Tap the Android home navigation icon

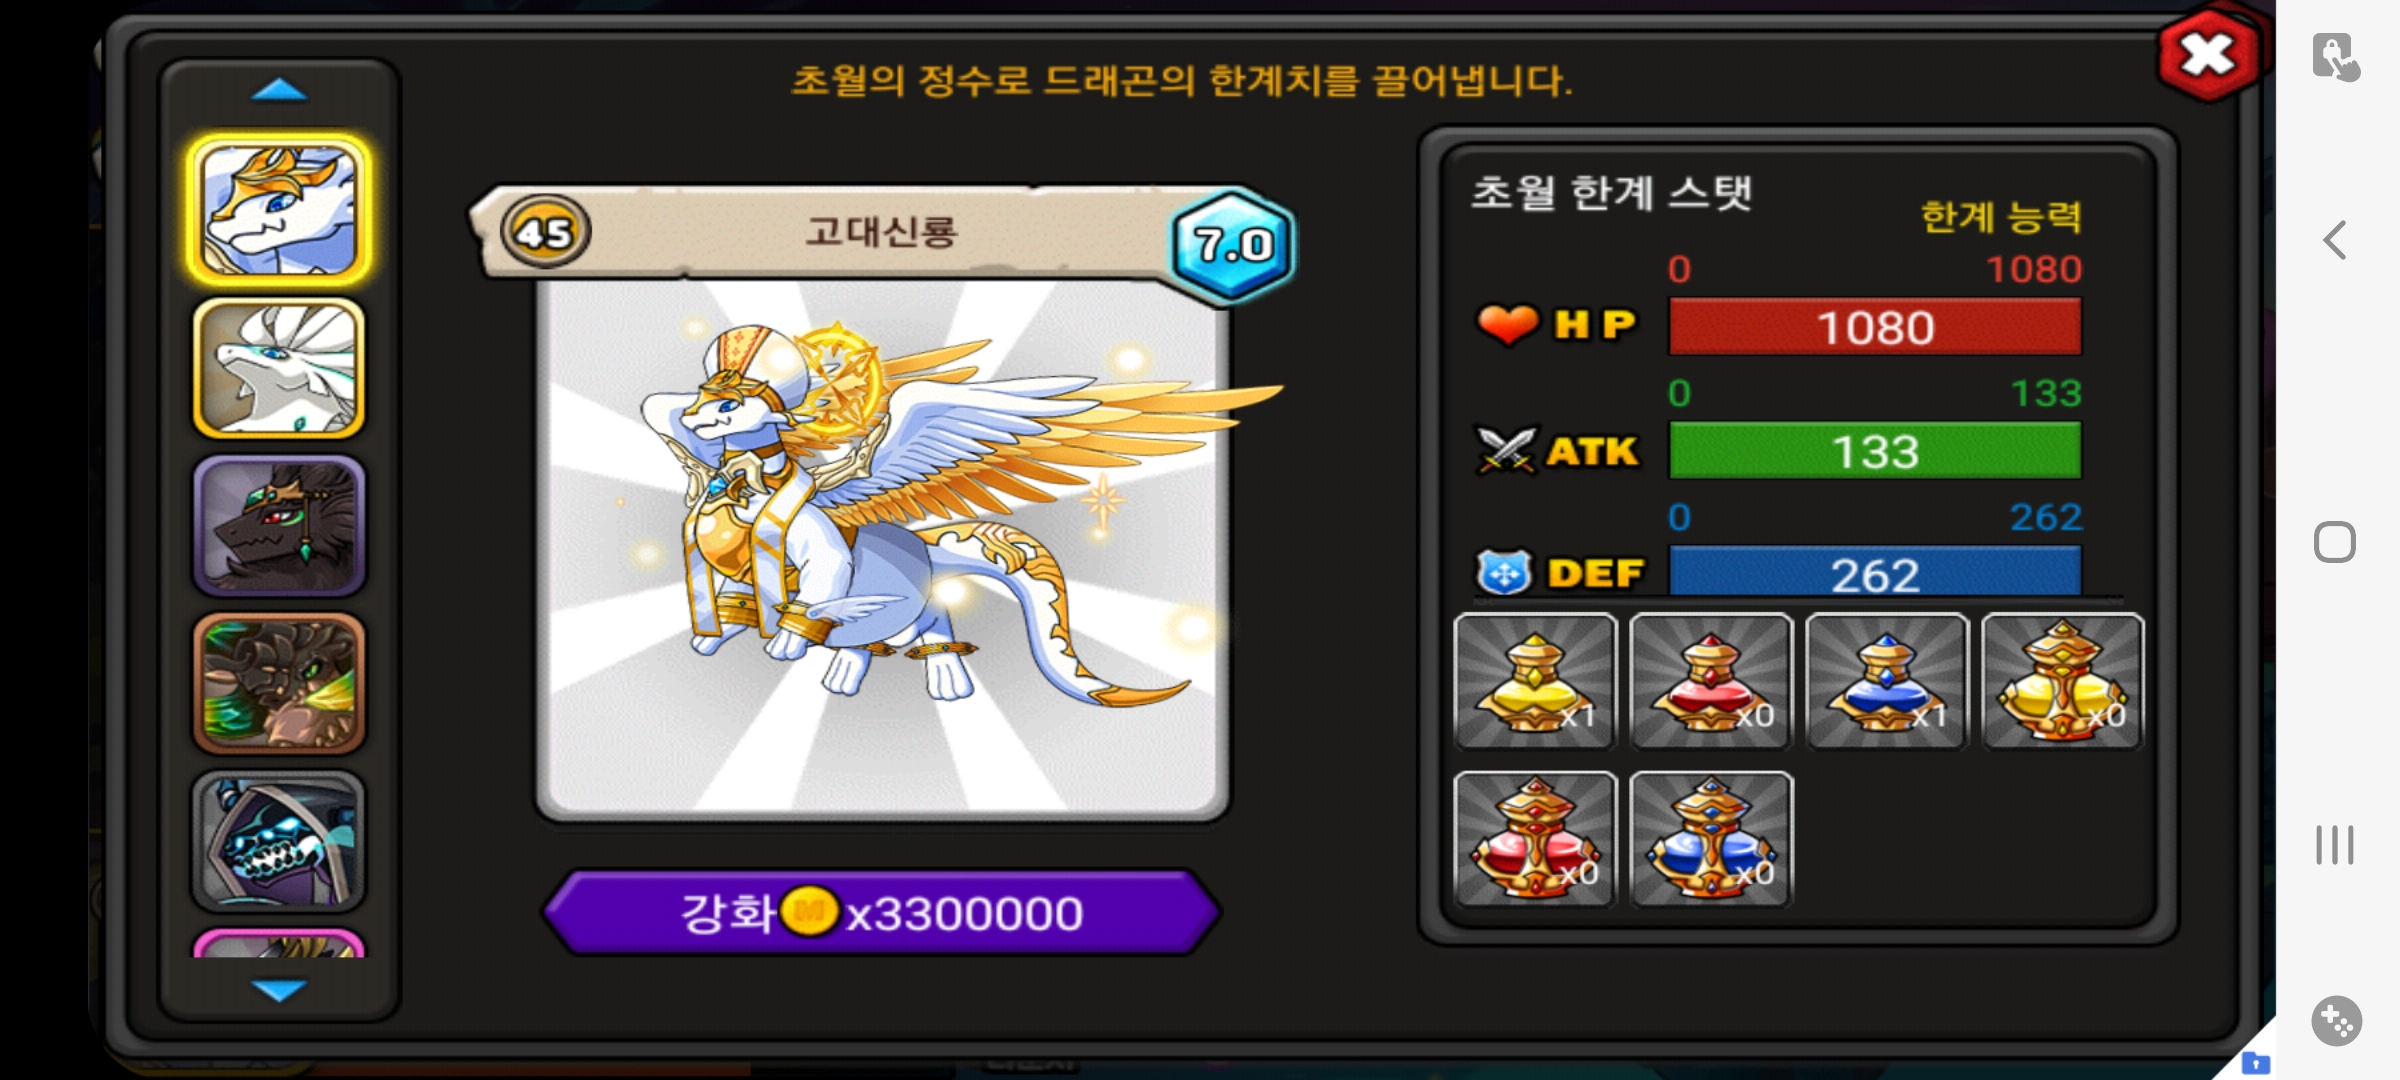point(2335,542)
